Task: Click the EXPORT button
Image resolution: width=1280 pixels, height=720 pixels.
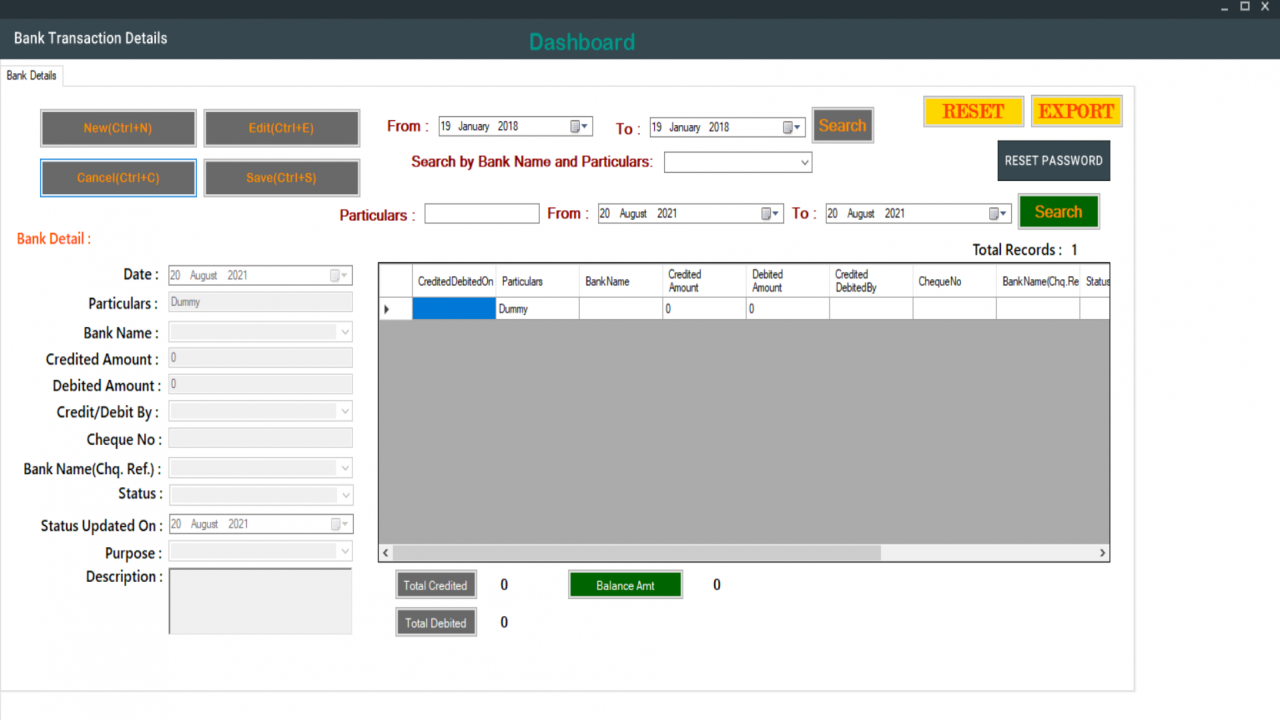Action: tap(1076, 111)
